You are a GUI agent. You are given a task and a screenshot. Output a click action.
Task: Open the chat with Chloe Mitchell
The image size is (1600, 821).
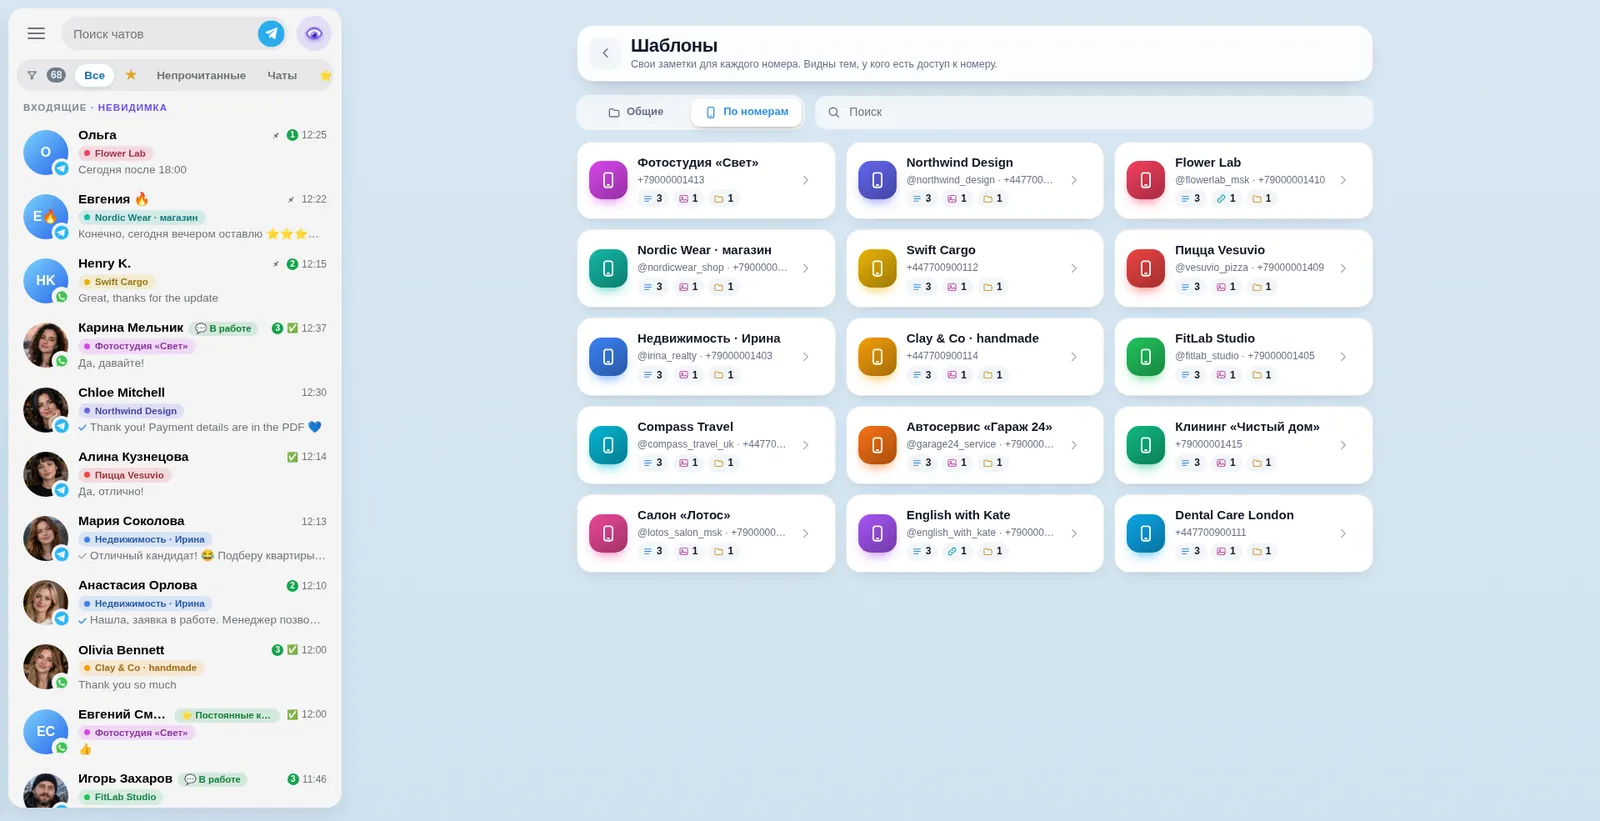(x=175, y=410)
